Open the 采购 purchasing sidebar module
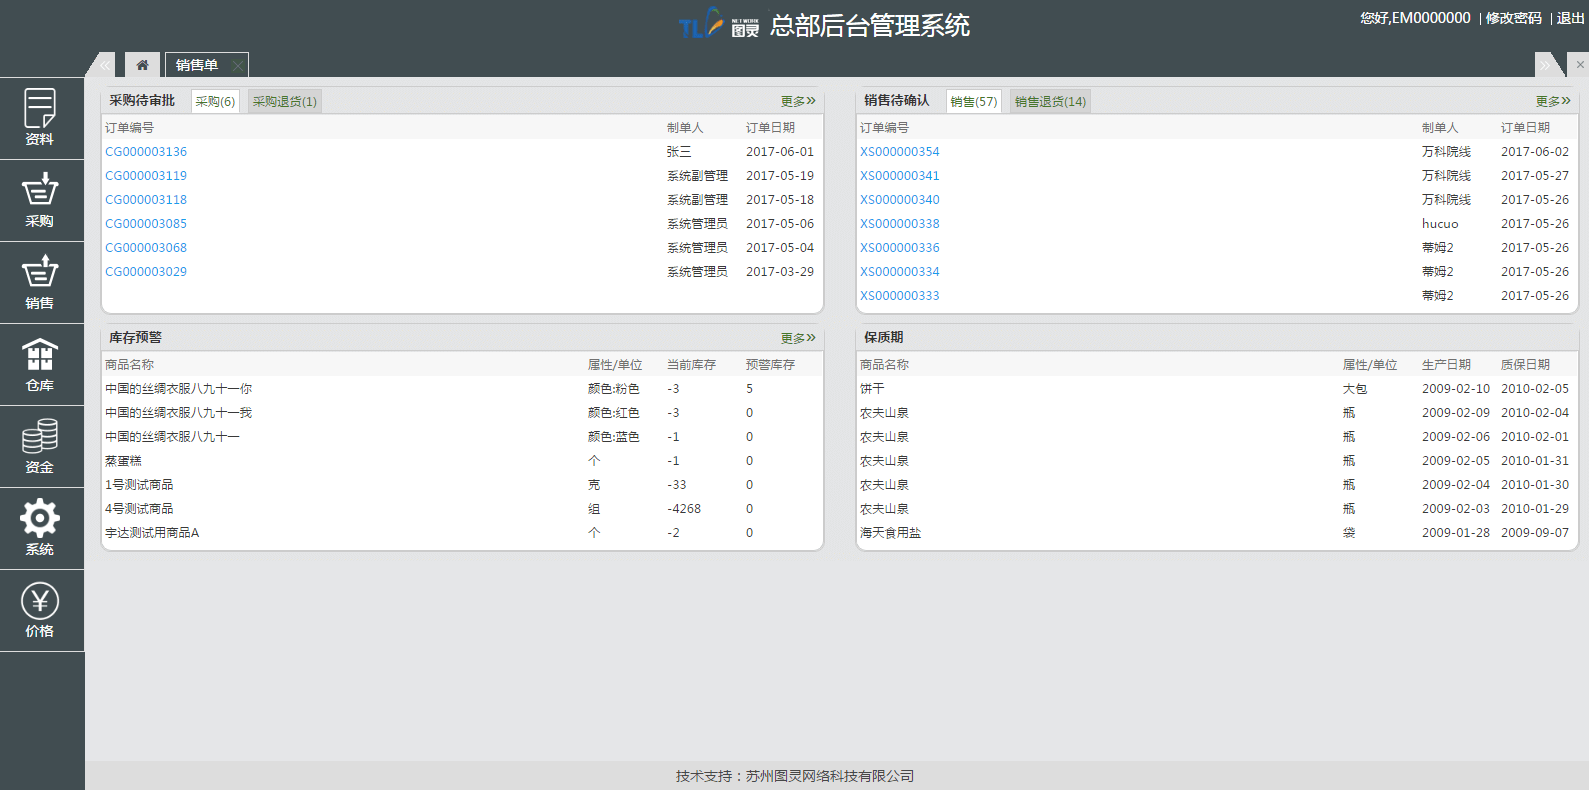Image resolution: width=1589 pixels, height=790 pixels. click(x=40, y=200)
